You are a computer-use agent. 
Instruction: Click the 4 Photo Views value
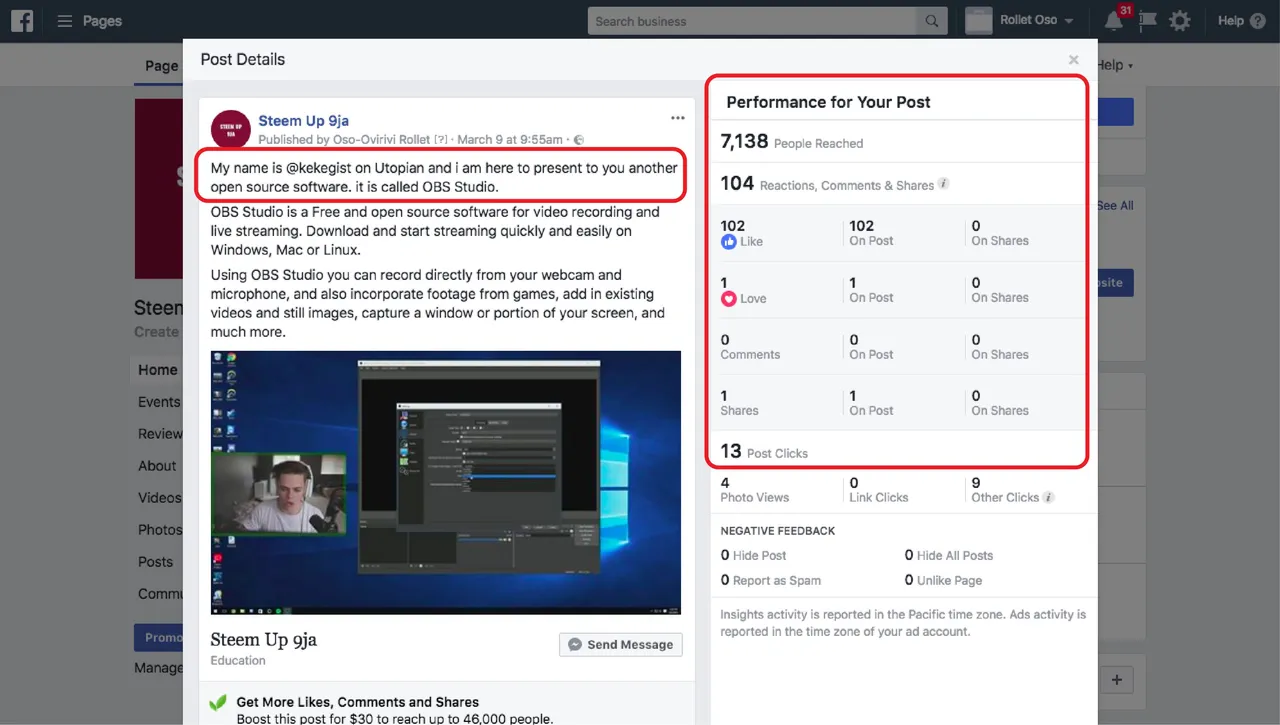[x=725, y=483]
